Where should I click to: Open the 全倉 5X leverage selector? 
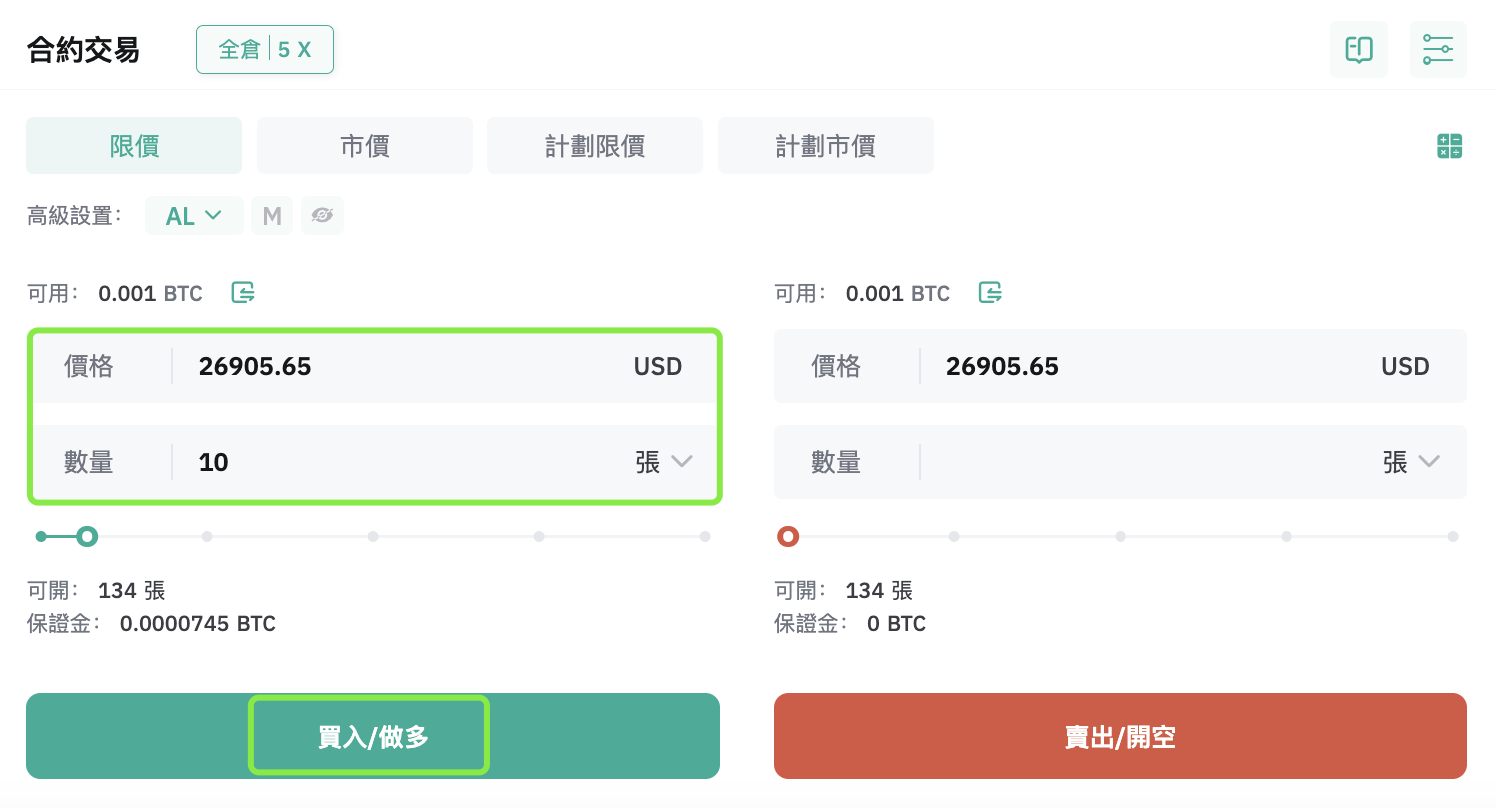tap(265, 49)
